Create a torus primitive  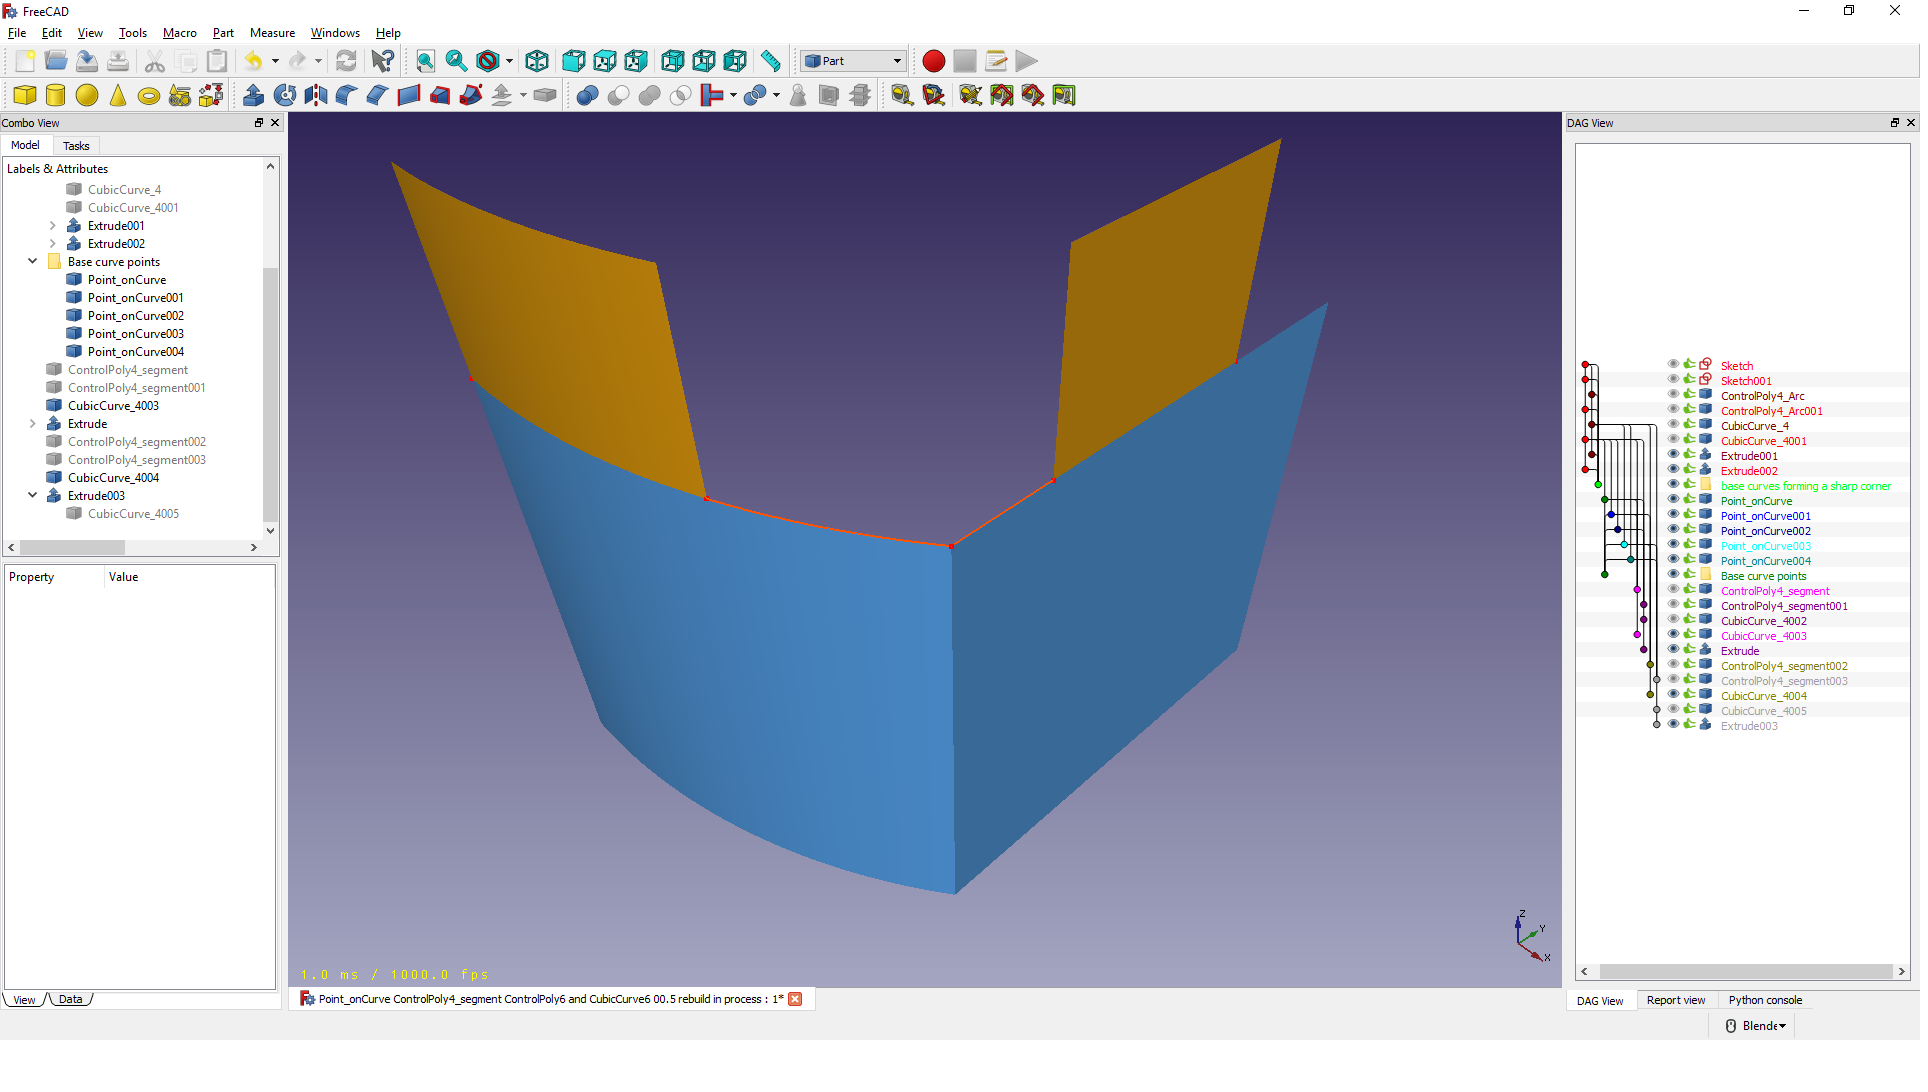(149, 96)
